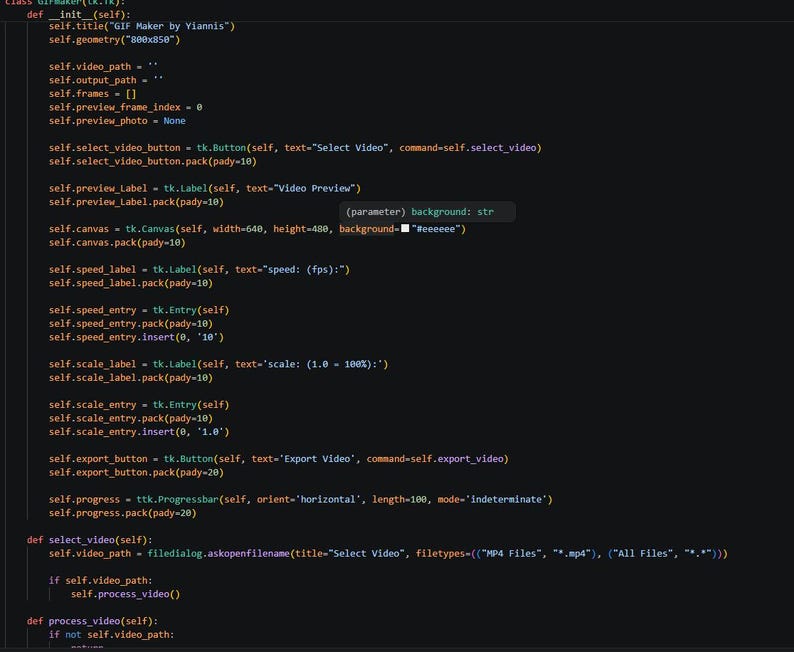Click the "All Files" string in filetypes
Screen dimensions: 794x652
[643, 553]
